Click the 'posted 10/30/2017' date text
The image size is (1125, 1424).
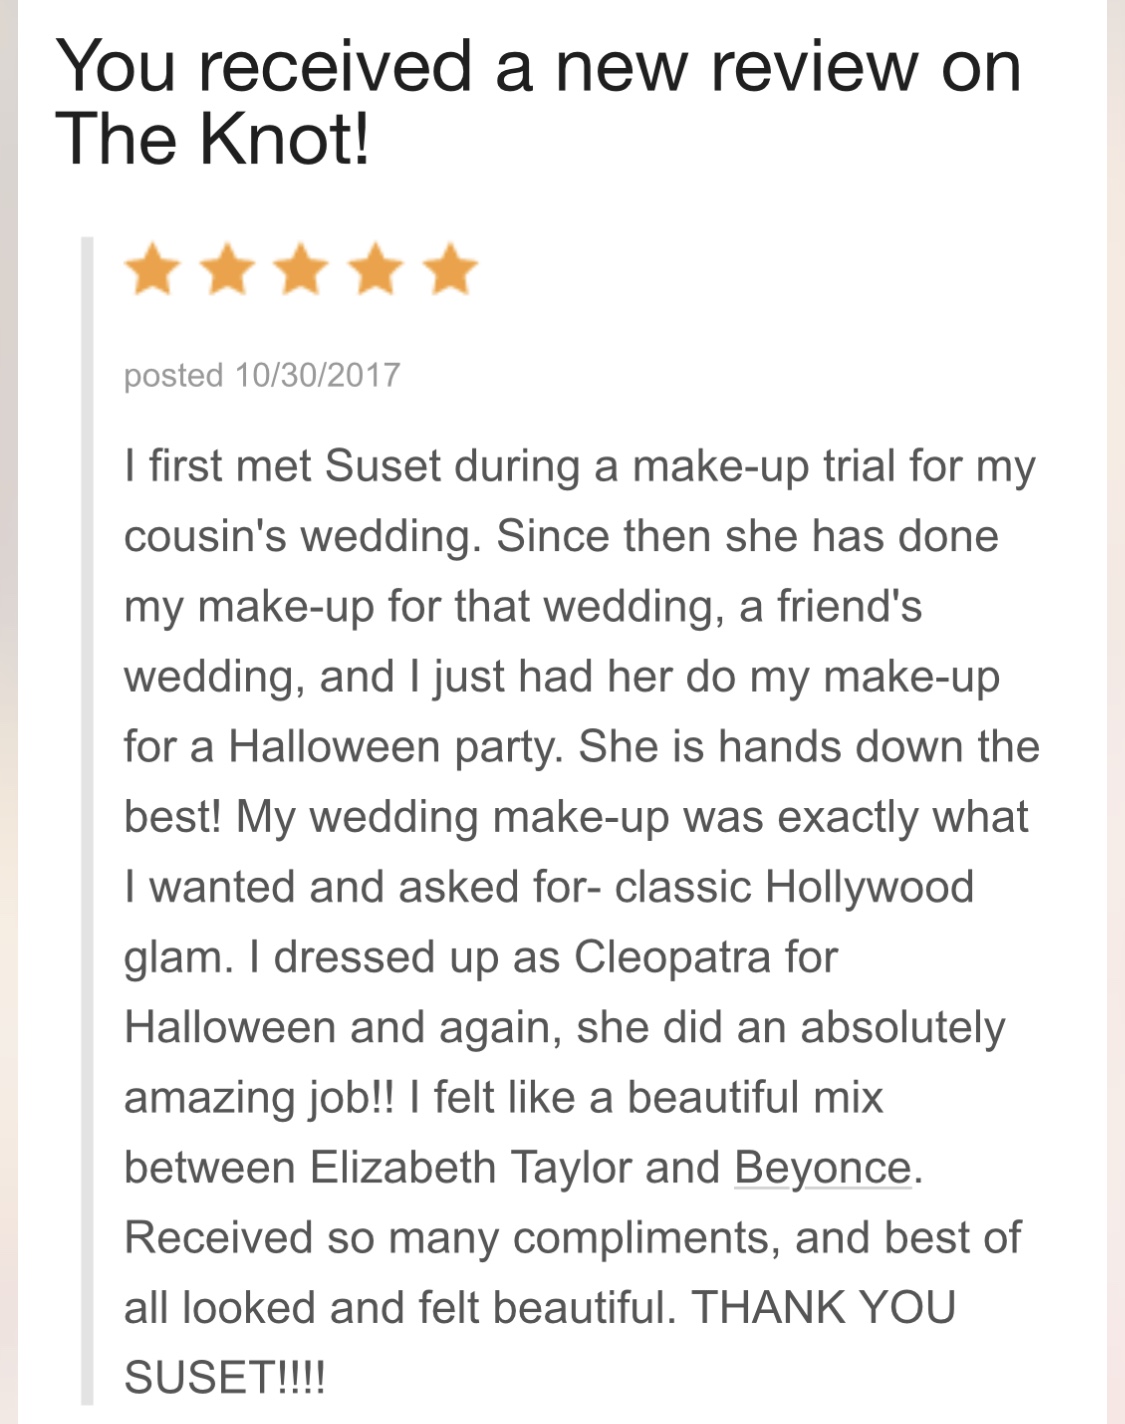pos(262,375)
